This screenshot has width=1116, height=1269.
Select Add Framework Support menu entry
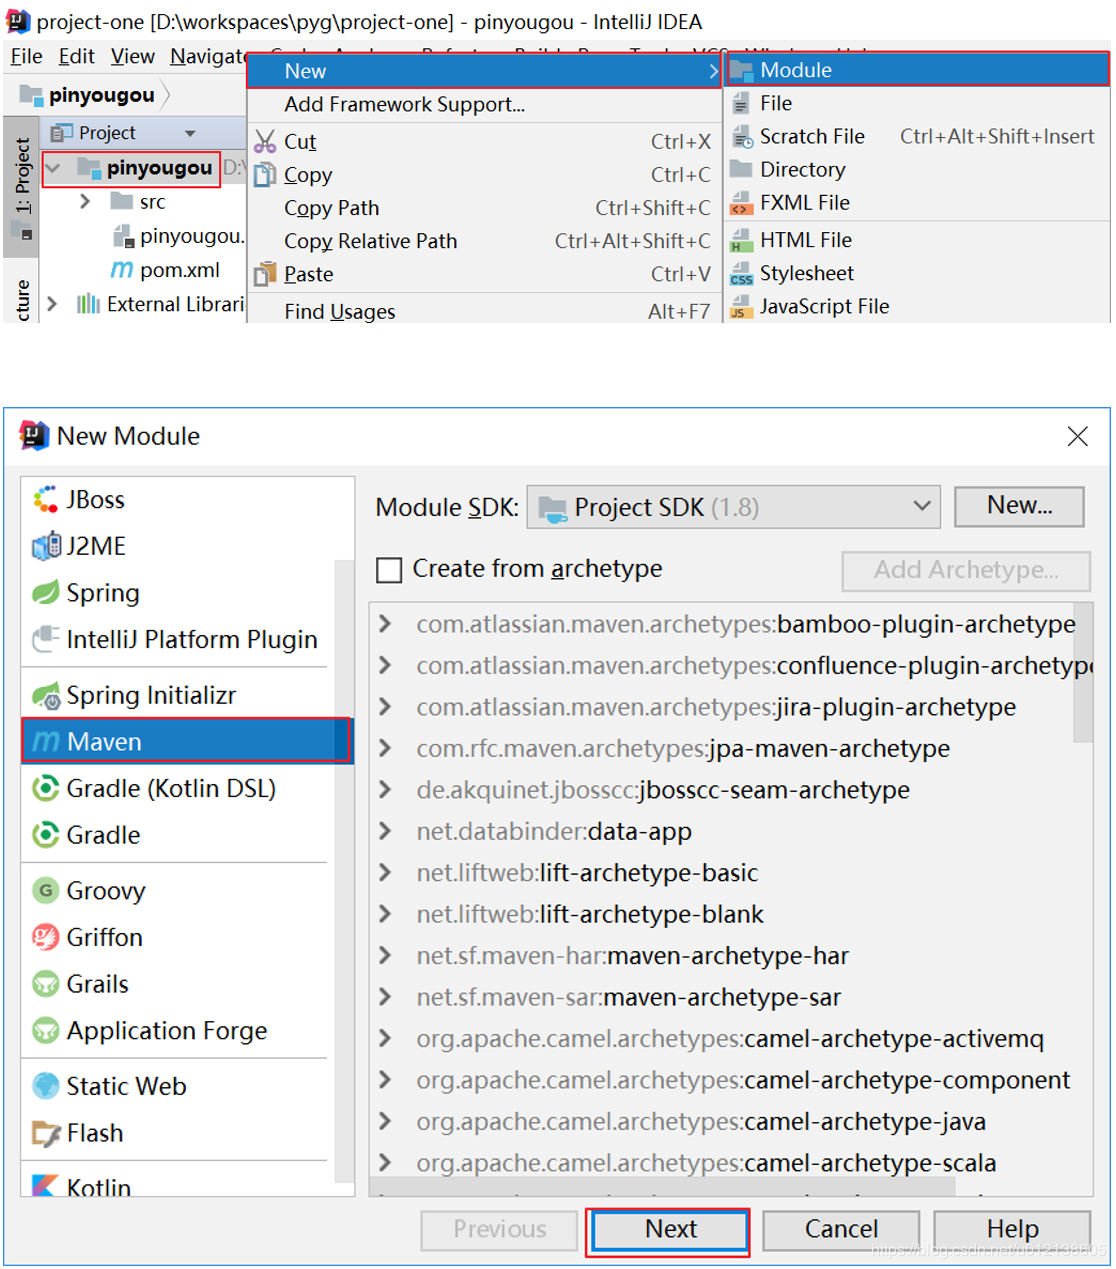[x=404, y=104]
